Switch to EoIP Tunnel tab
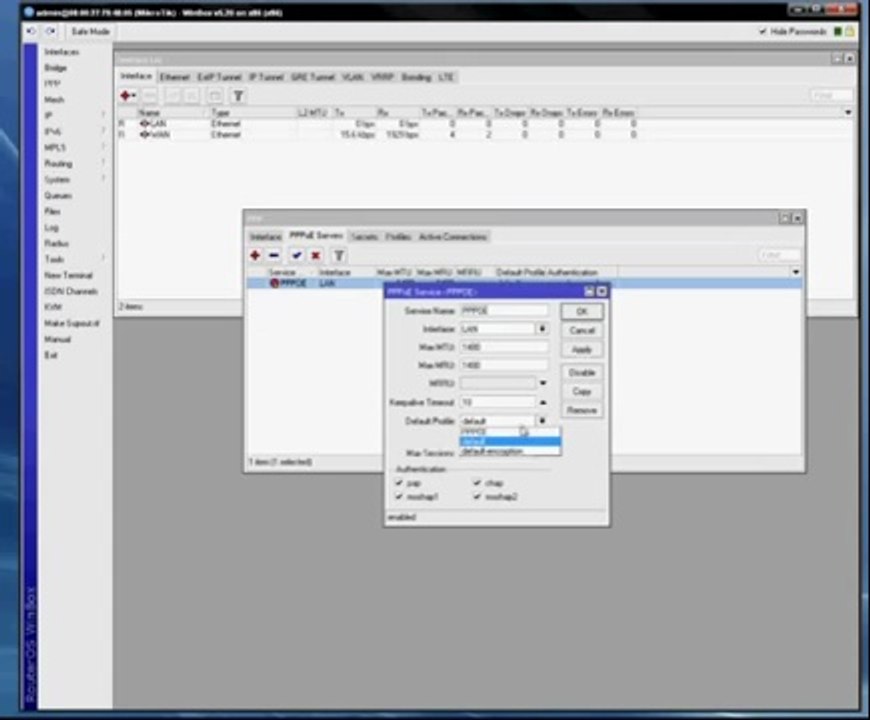Viewport: 870px width, 720px height. click(219, 77)
